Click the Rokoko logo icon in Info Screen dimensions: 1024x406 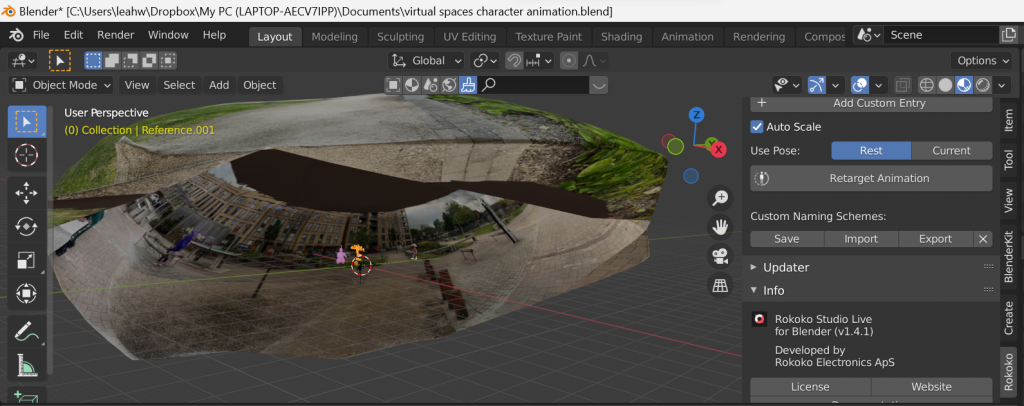coord(759,319)
